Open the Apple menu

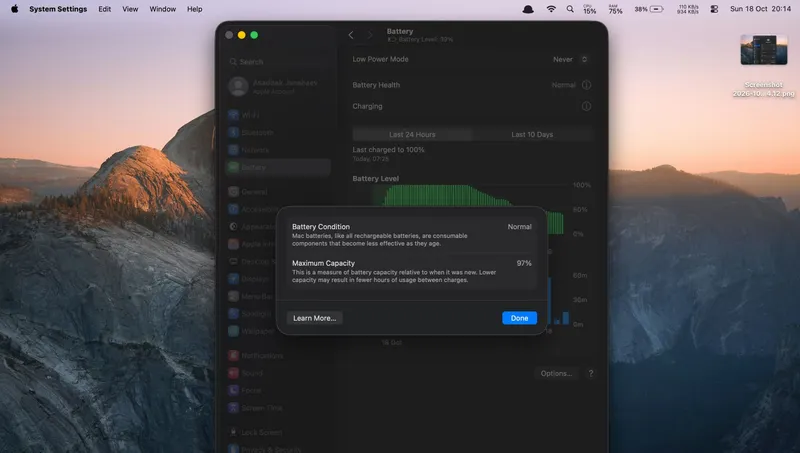(15, 9)
